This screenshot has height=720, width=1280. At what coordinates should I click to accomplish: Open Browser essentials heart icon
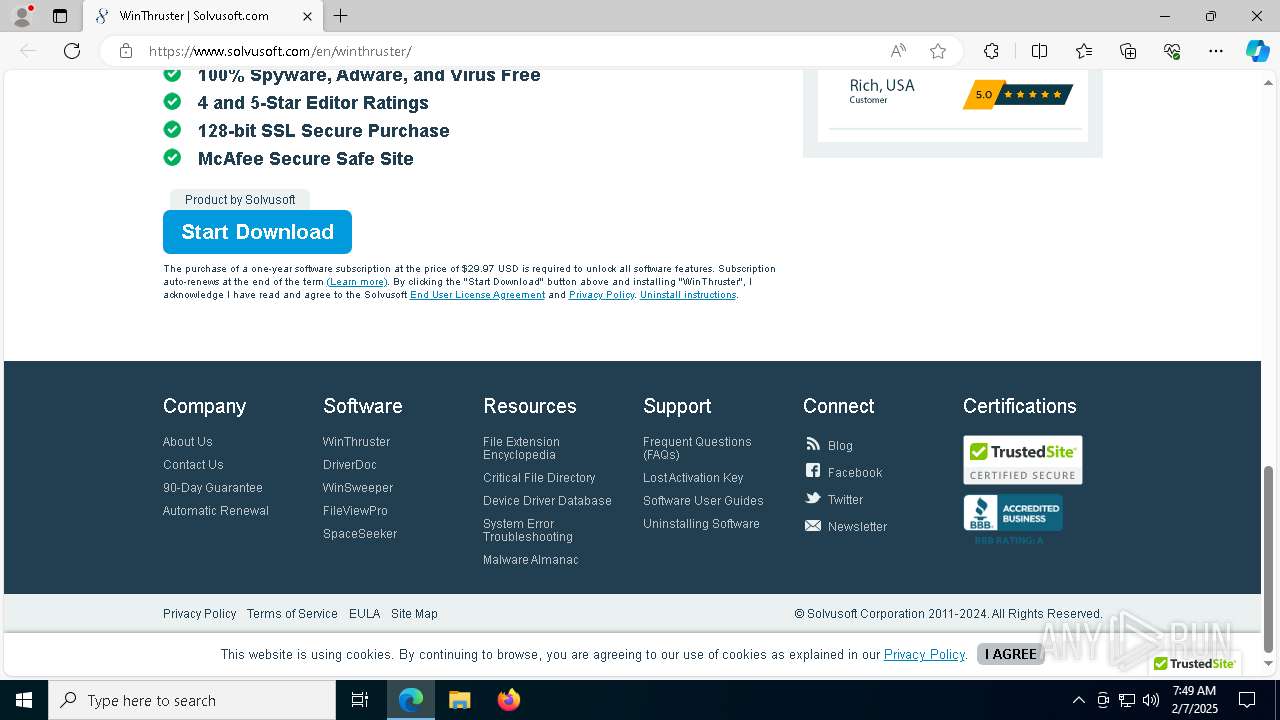pos(1172,51)
